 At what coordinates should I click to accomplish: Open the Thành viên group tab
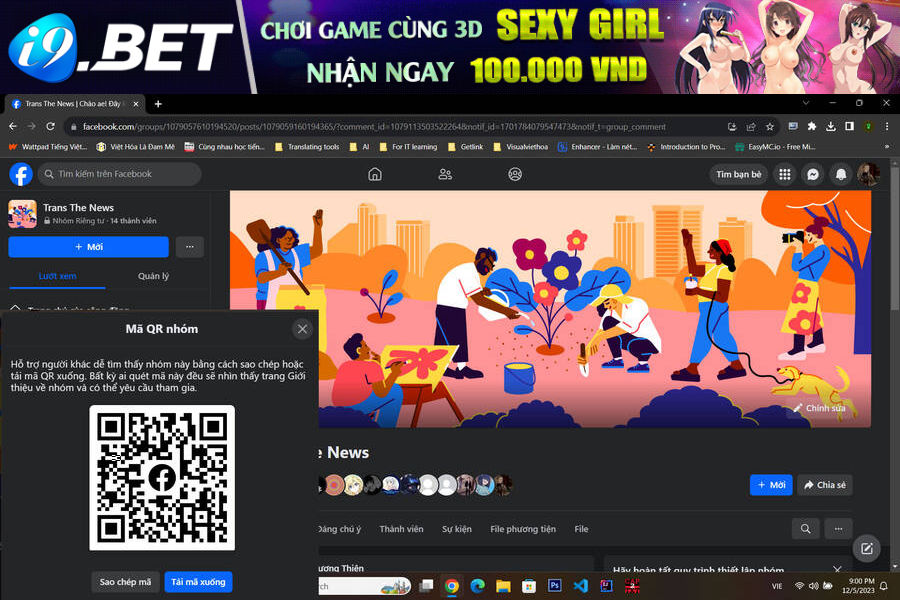point(401,529)
